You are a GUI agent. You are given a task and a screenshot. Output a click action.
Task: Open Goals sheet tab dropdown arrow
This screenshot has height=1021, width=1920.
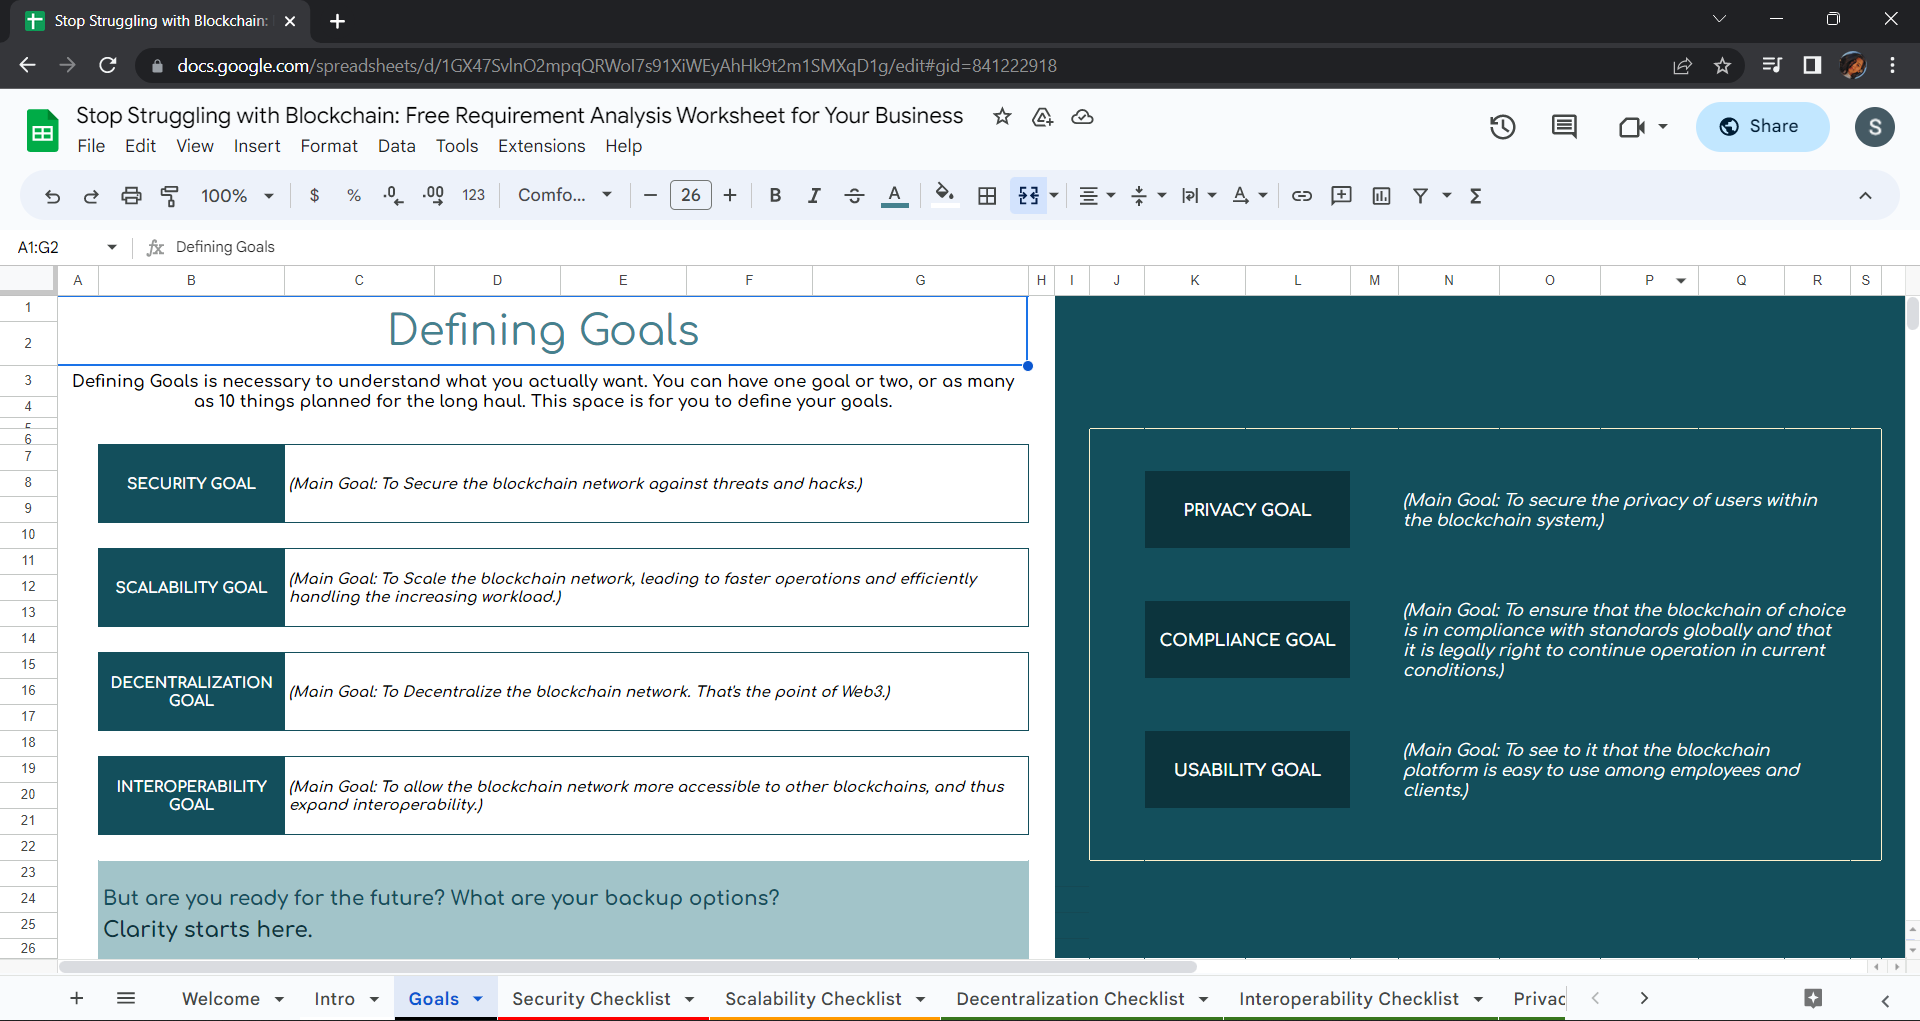point(478,999)
